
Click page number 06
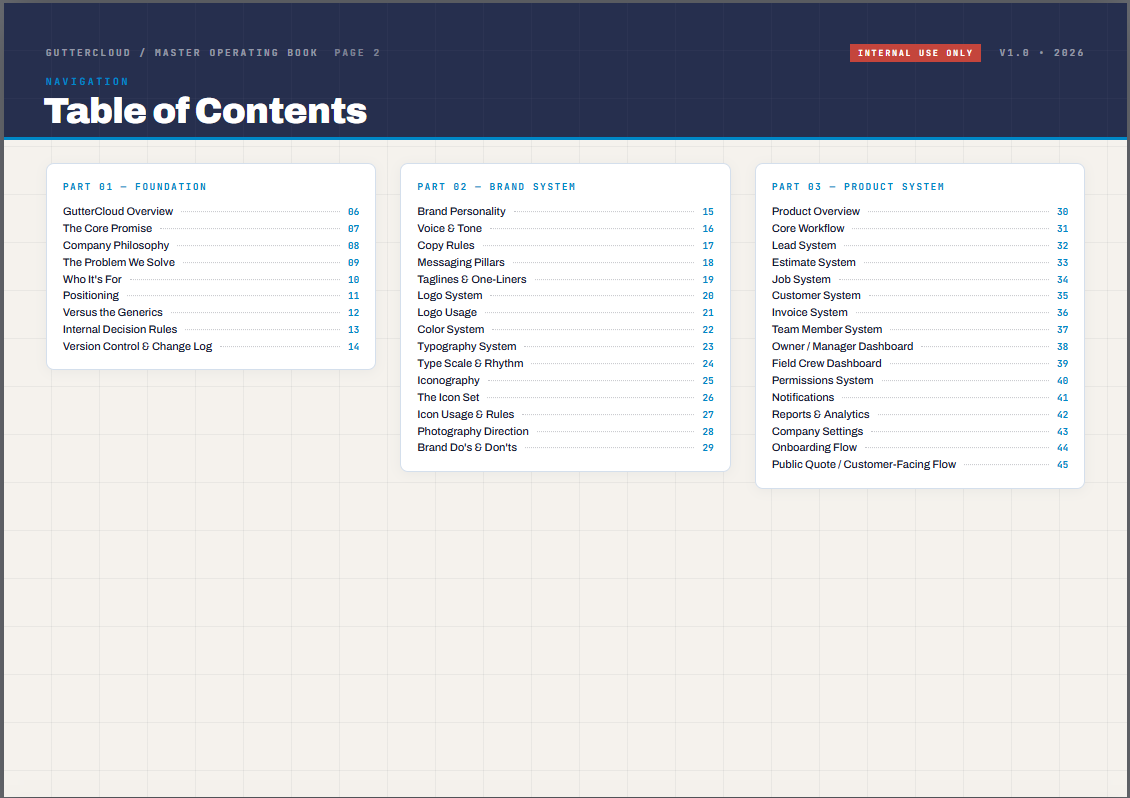(353, 212)
